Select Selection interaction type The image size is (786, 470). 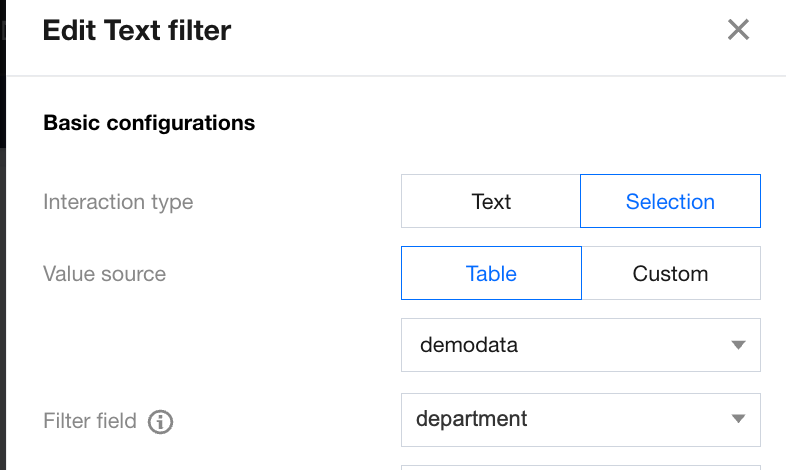(670, 202)
